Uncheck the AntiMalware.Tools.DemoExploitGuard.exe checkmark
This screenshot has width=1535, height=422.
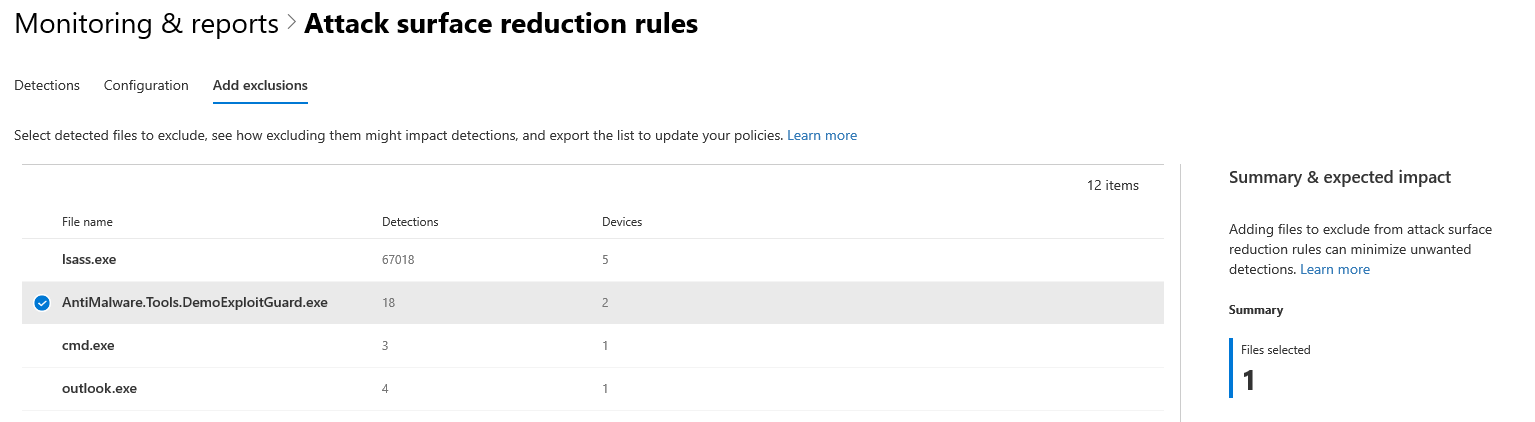click(42, 303)
